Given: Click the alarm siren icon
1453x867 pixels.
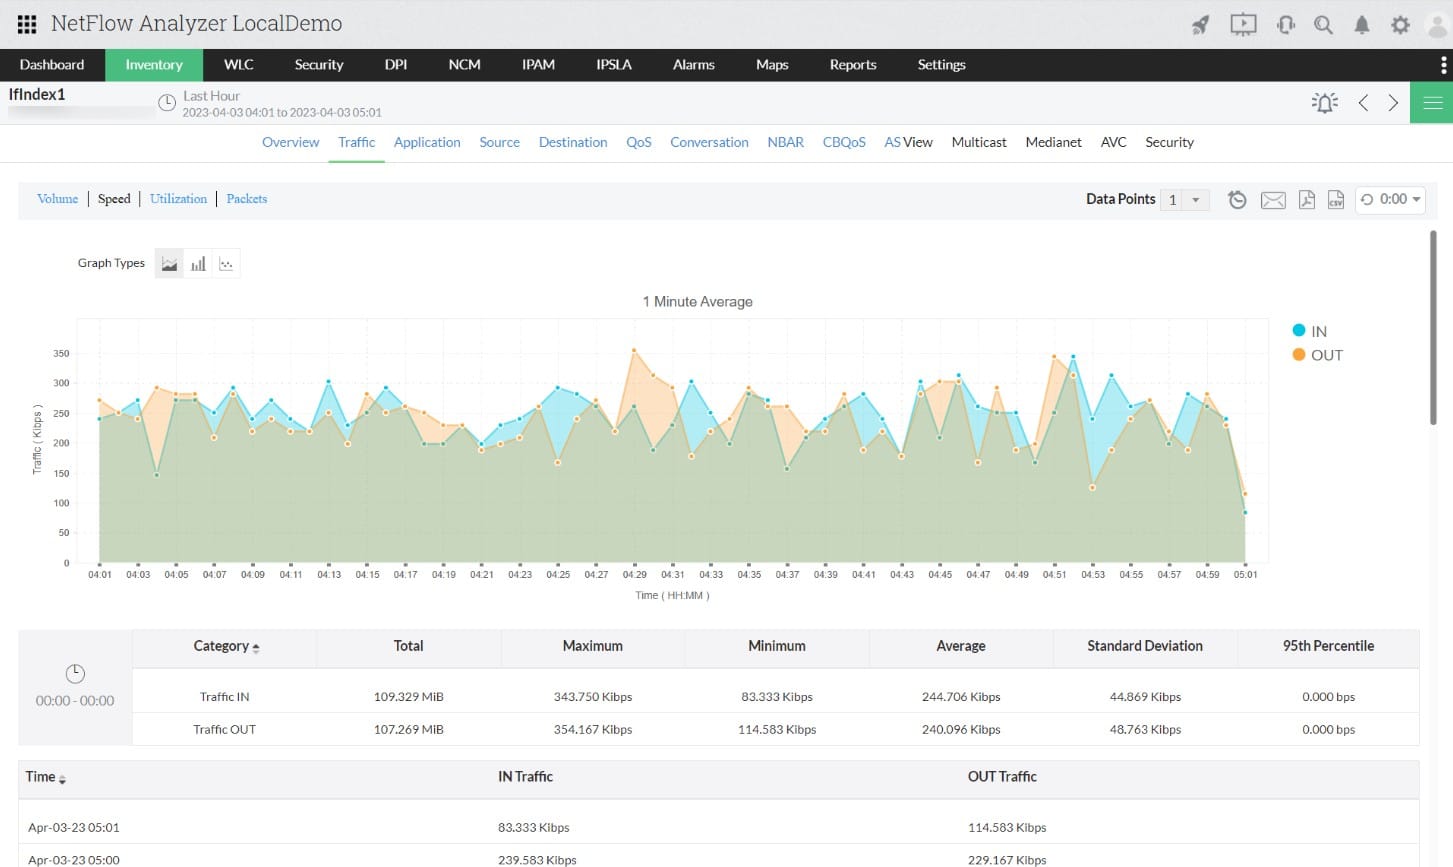Looking at the screenshot, I should tap(1325, 103).
